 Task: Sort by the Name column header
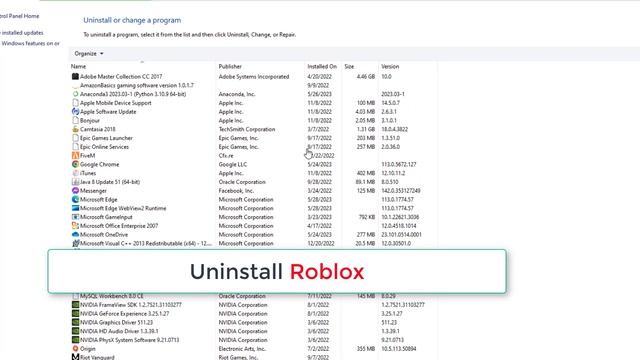tap(78, 66)
